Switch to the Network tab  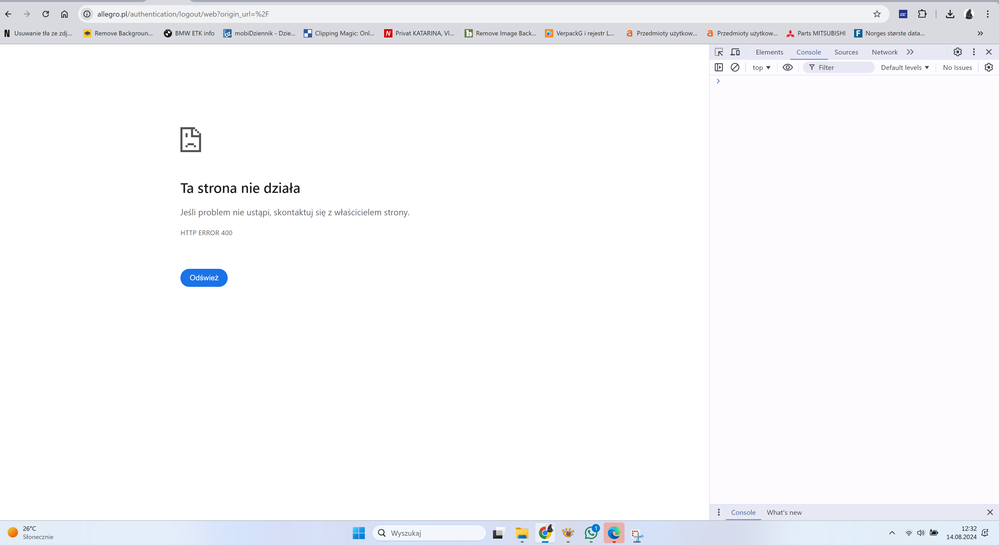click(x=884, y=52)
